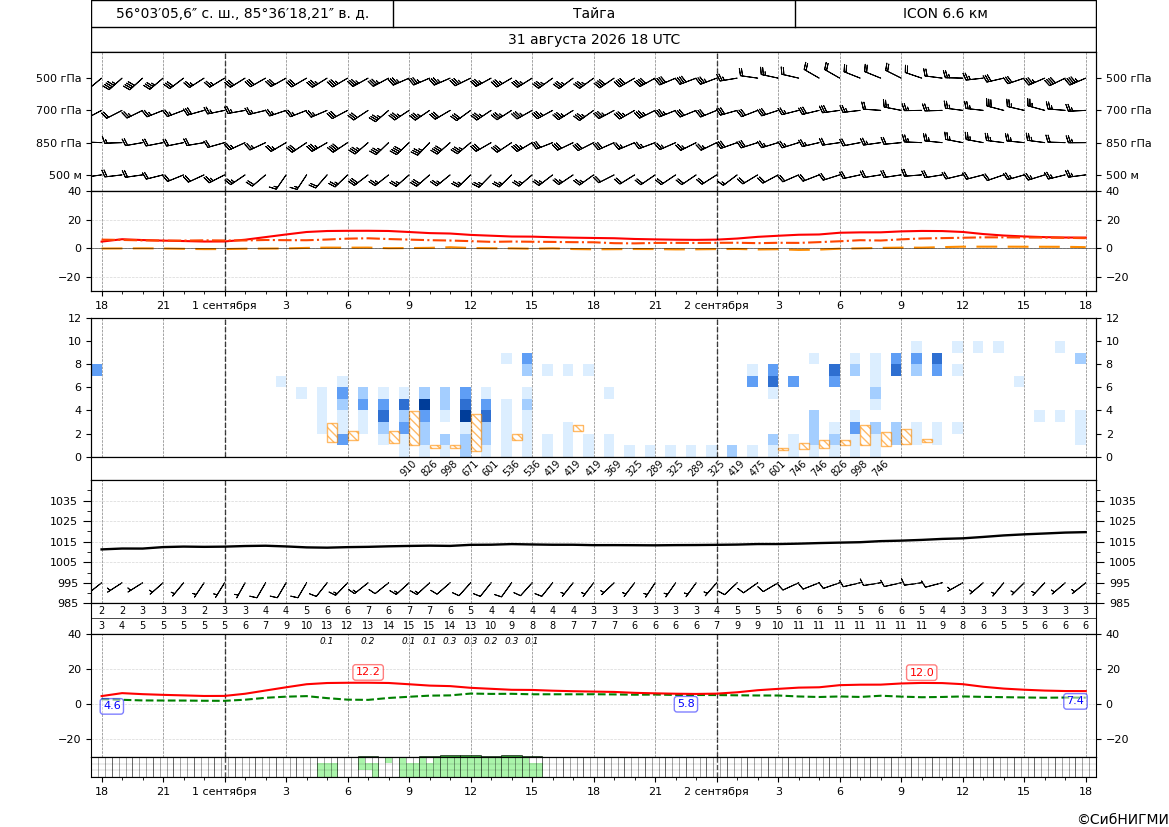Click the 12.0 red temperature maximum label

pyautogui.click(x=921, y=672)
